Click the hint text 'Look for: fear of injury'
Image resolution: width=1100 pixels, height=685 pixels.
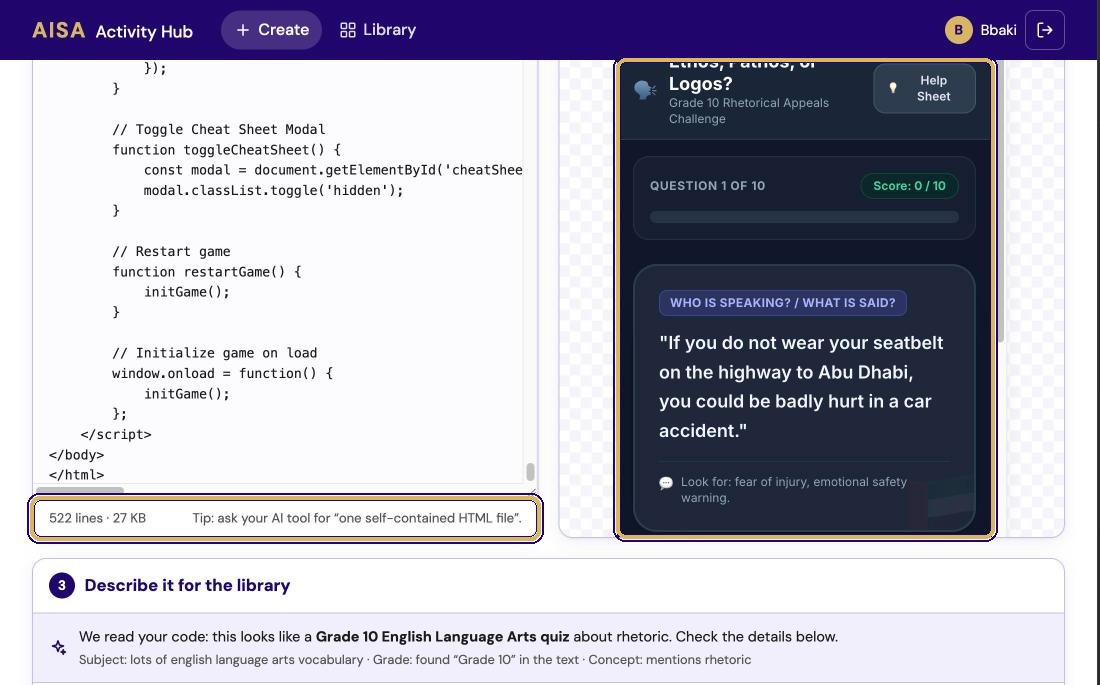coord(793,490)
